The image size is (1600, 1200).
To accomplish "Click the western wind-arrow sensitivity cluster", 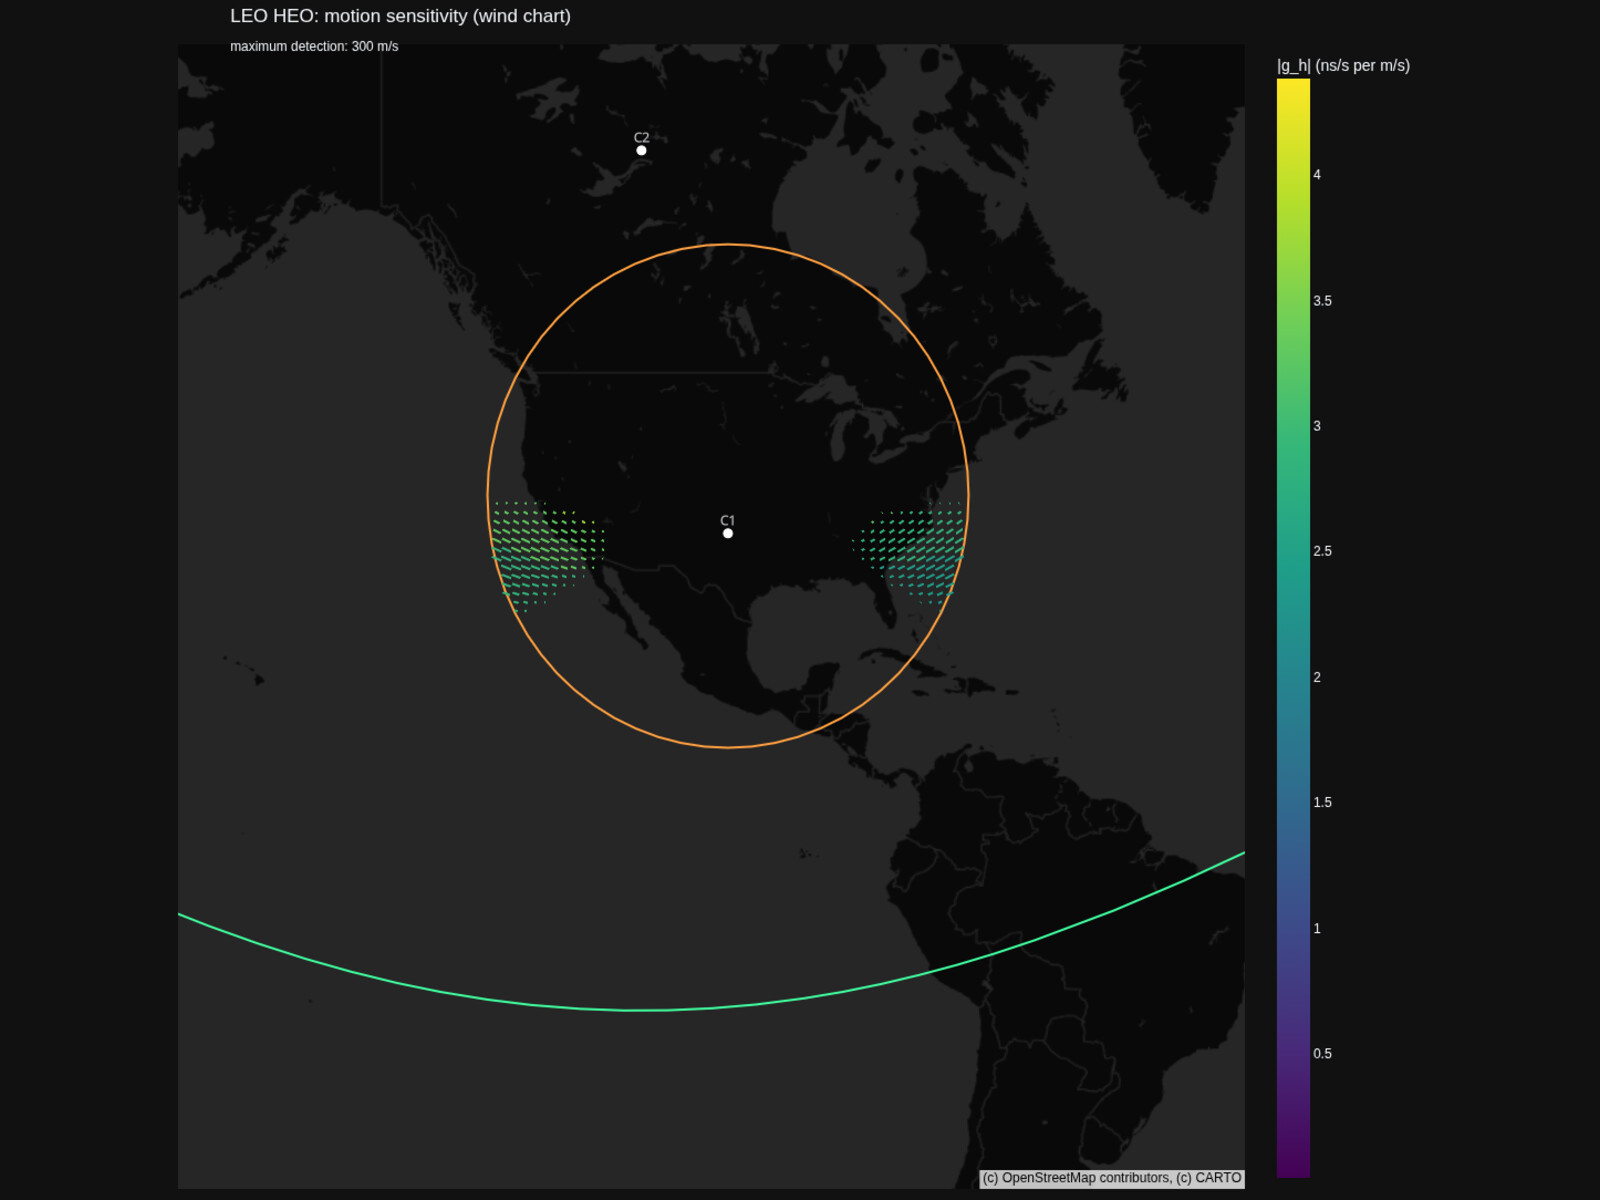I will click(x=546, y=555).
